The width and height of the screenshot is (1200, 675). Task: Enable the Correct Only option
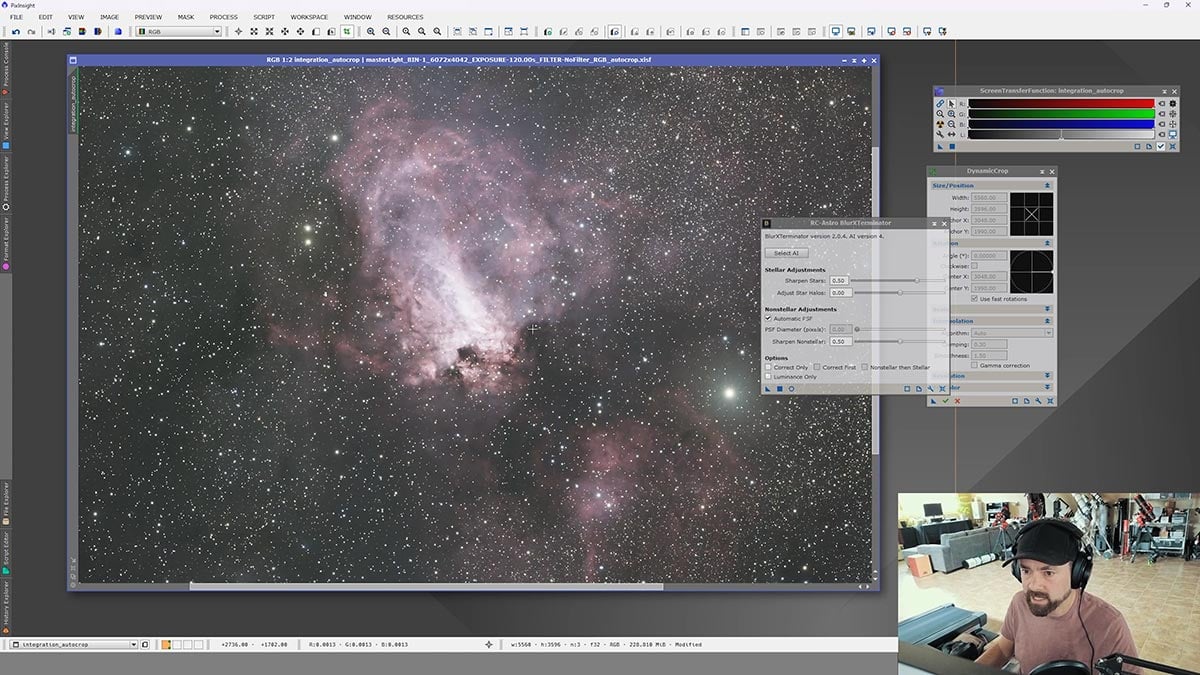coord(768,367)
